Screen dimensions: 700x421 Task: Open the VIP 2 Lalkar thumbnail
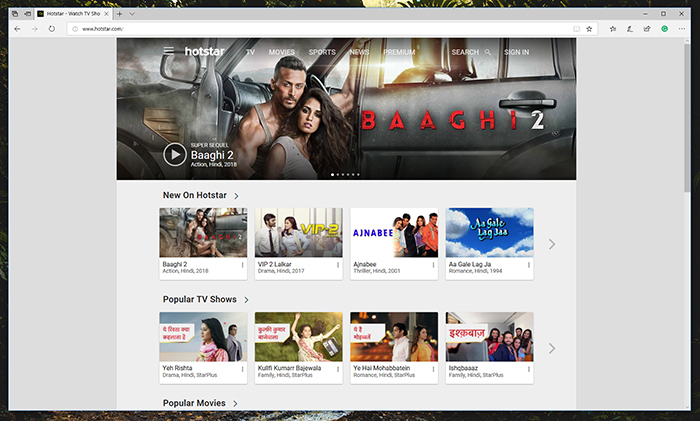click(299, 232)
